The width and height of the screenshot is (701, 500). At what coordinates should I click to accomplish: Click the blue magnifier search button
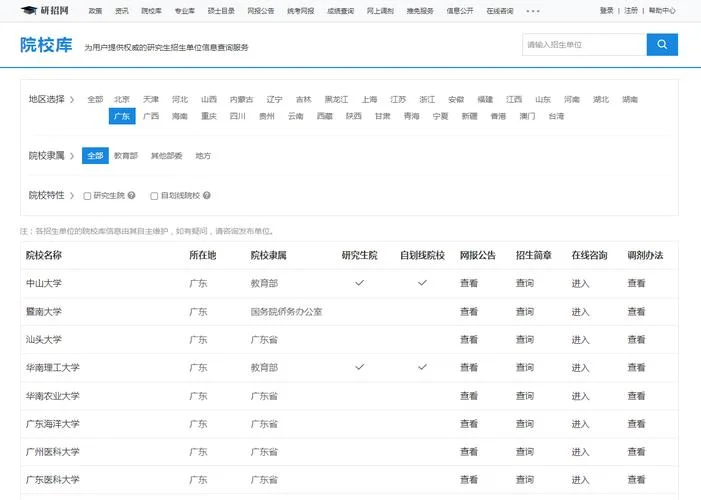click(662, 44)
